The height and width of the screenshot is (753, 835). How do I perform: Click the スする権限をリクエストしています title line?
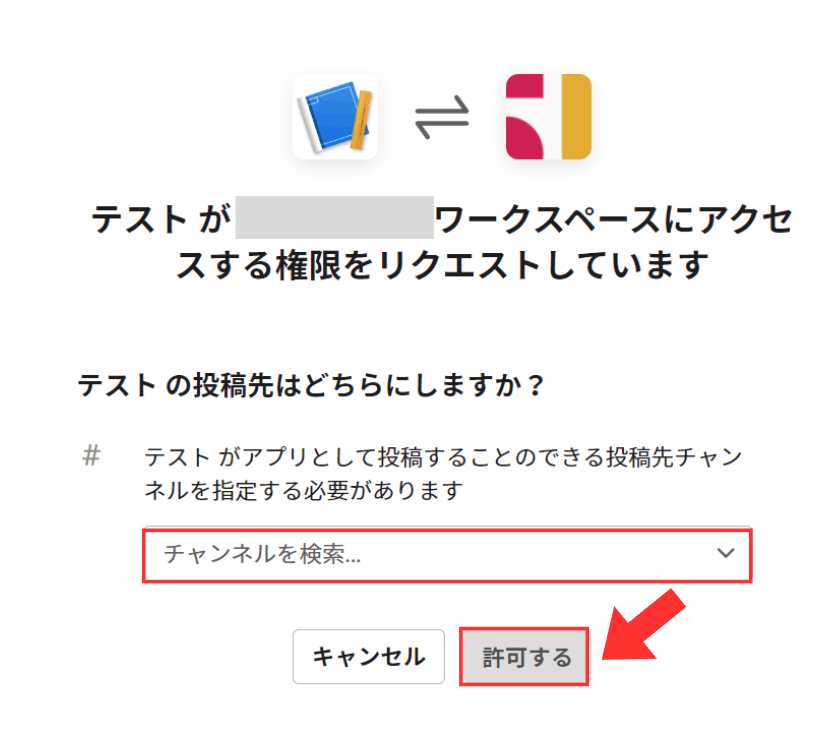click(x=442, y=265)
